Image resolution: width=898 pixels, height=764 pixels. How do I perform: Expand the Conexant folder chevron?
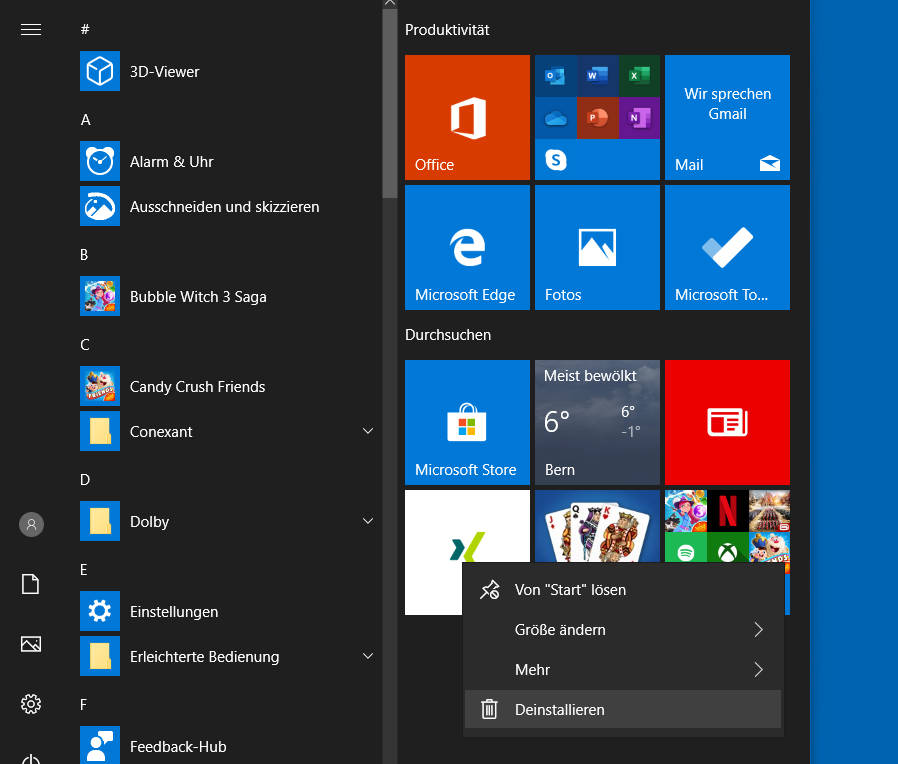[x=368, y=431]
